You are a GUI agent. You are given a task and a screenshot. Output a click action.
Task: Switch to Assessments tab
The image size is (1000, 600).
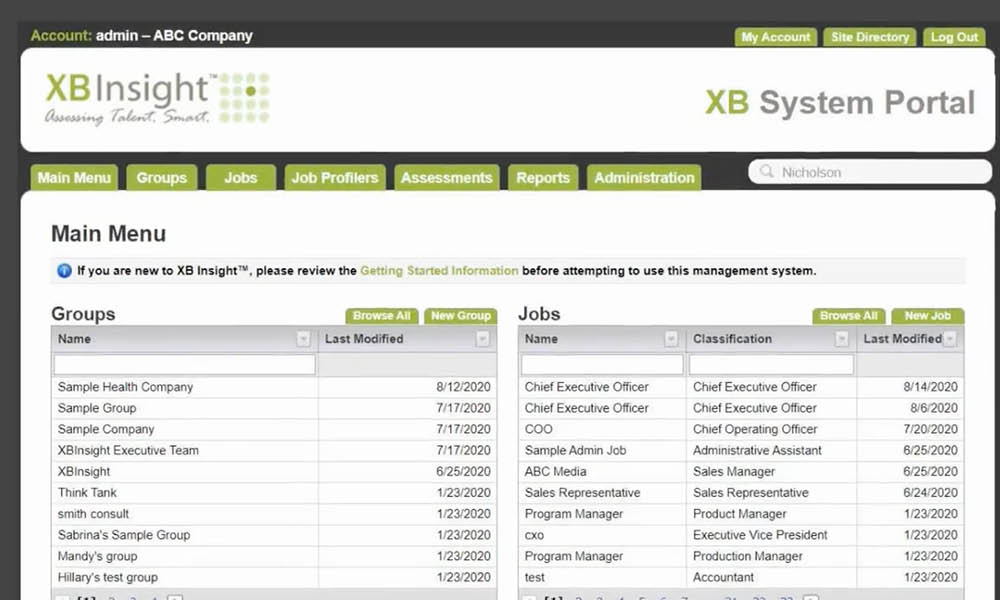(446, 177)
